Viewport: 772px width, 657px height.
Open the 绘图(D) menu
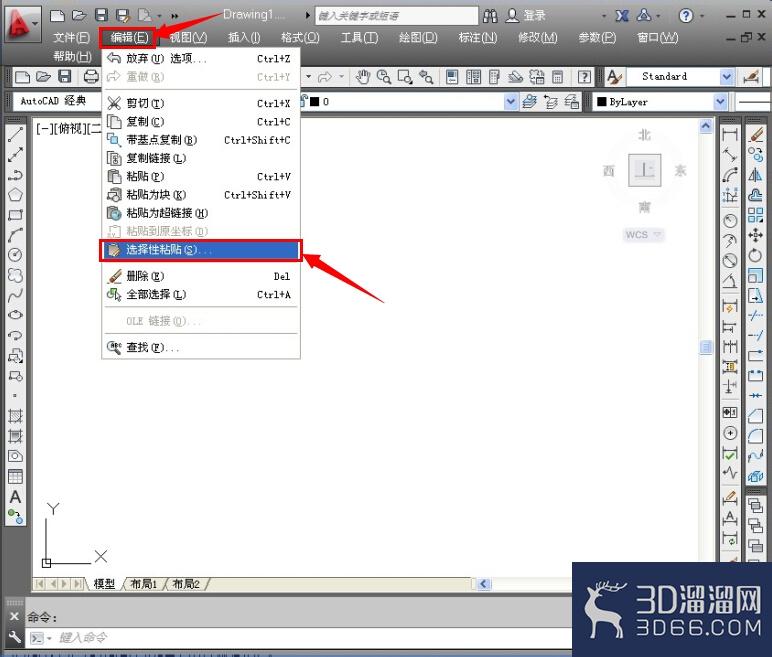point(418,37)
